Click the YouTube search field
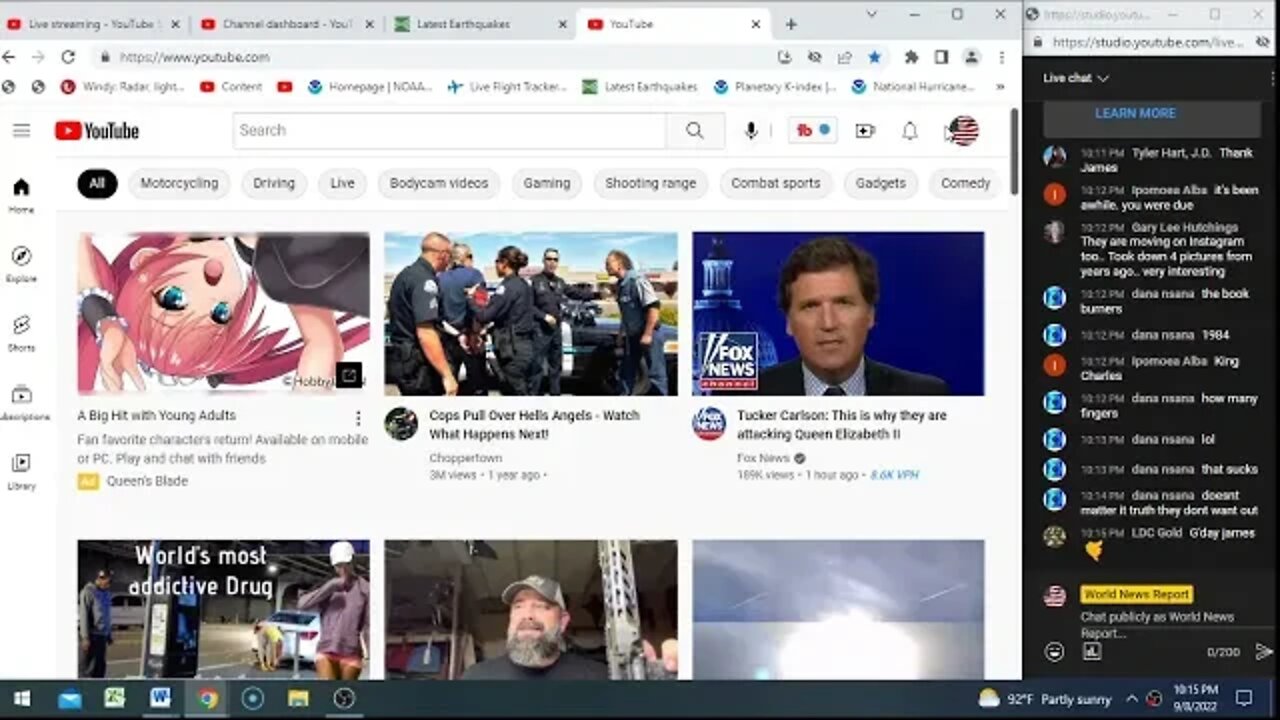The height and width of the screenshot is (720, 1280). click(x=449, y=130)
